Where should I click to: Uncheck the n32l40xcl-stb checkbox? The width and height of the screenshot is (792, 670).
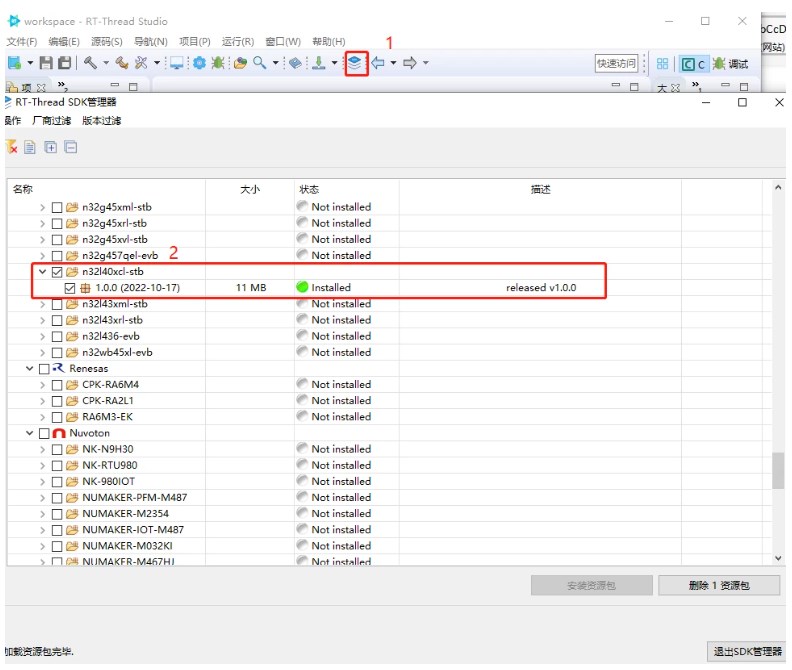point(57,272)
